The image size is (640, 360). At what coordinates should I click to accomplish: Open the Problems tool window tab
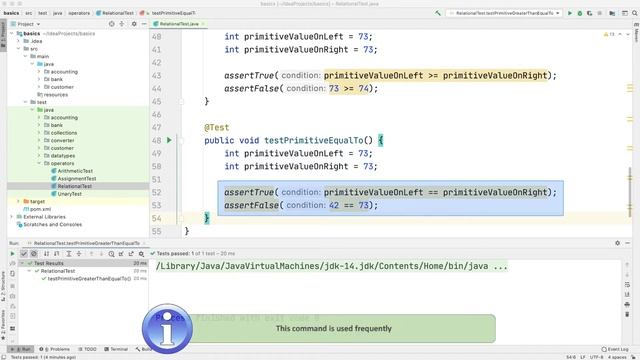tap(55, 349)
